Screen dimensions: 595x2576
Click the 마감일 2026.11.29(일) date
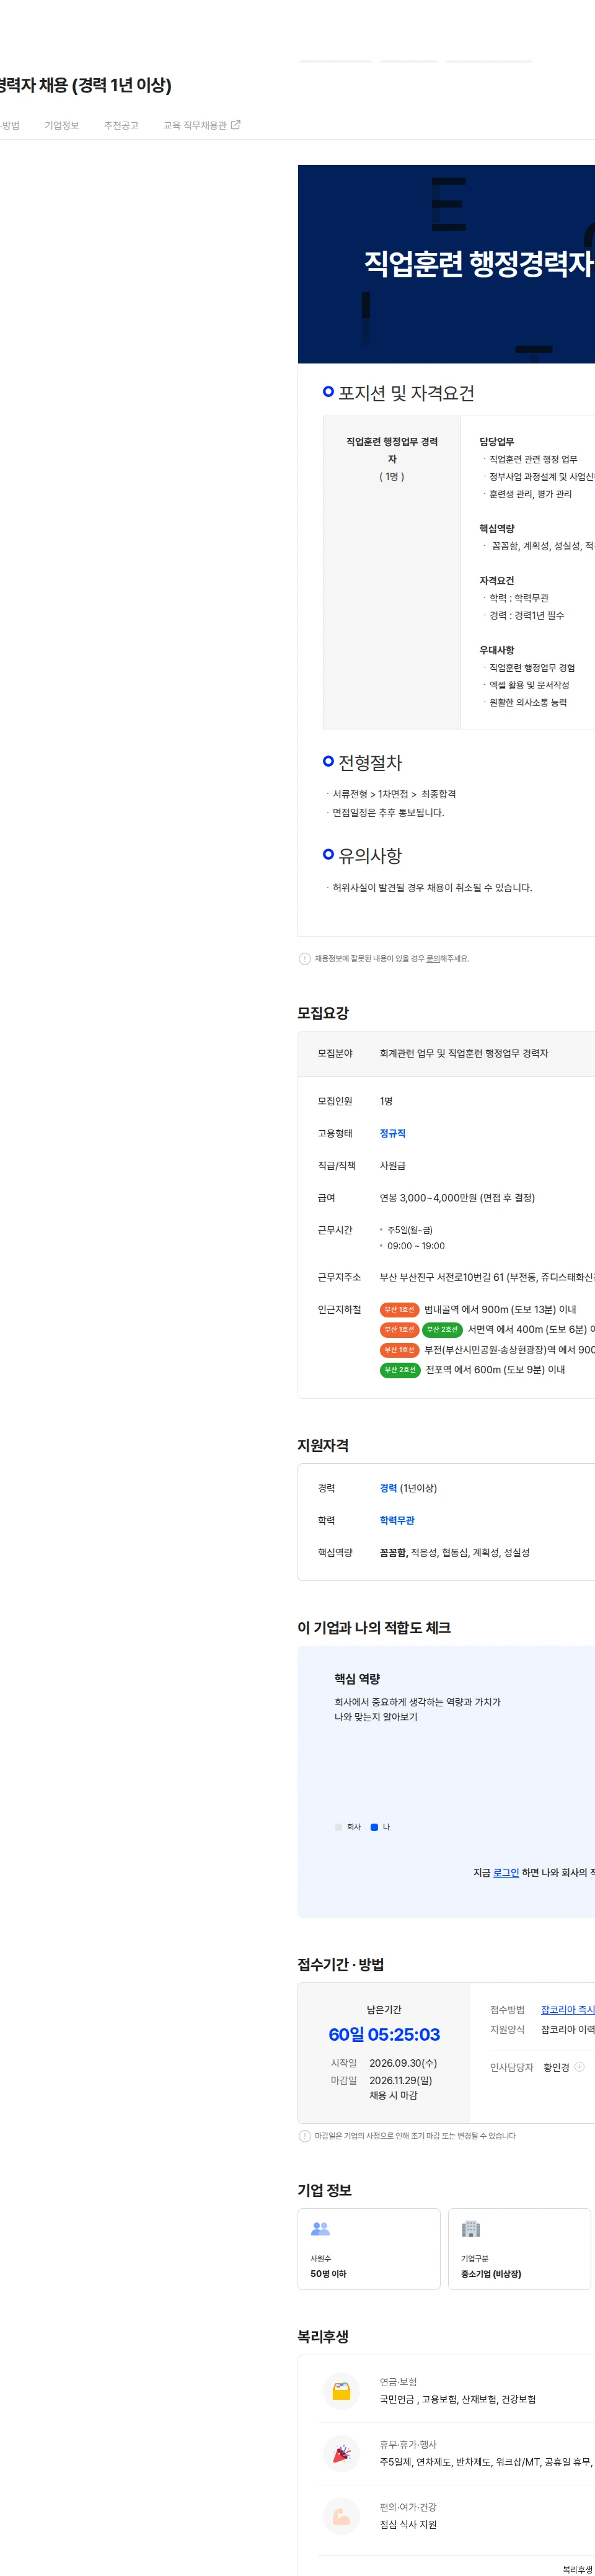(401, 2080)
